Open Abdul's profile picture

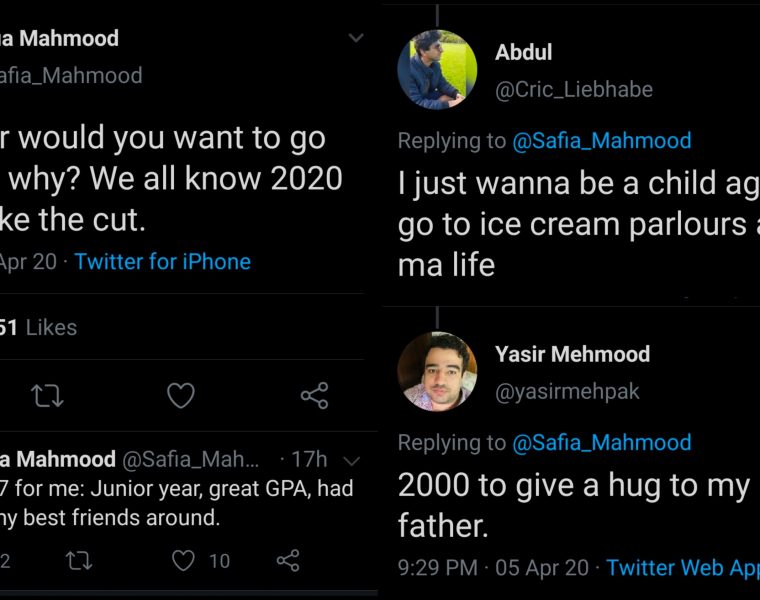click(x=437, y=70)
